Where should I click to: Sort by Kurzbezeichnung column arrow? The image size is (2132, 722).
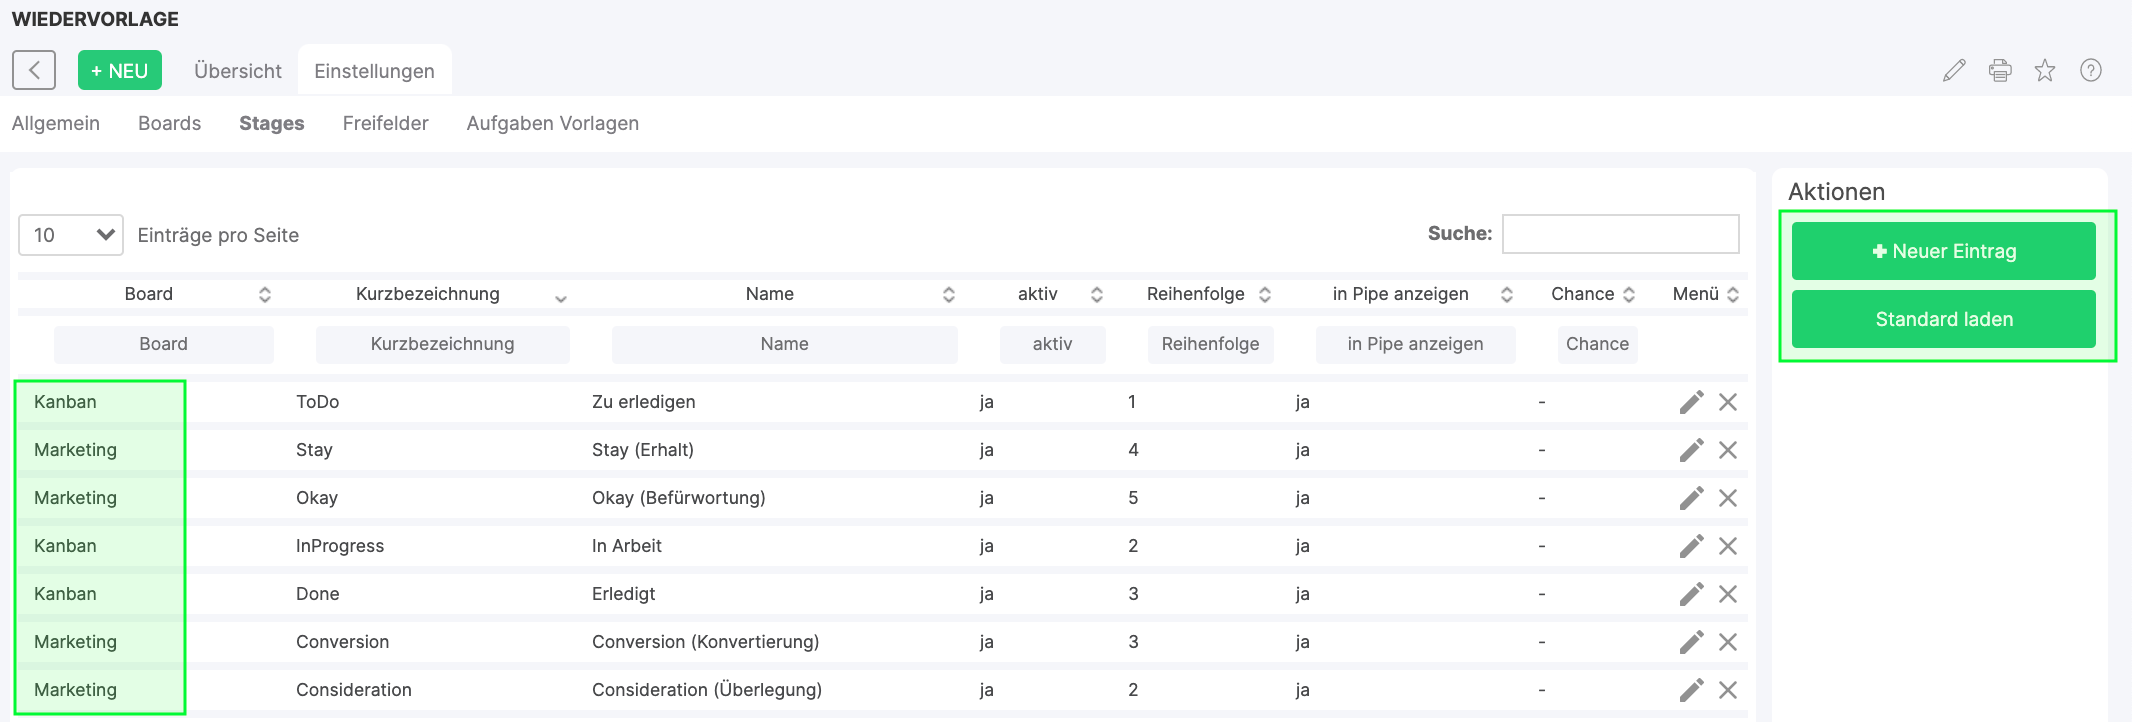(561, 297)
